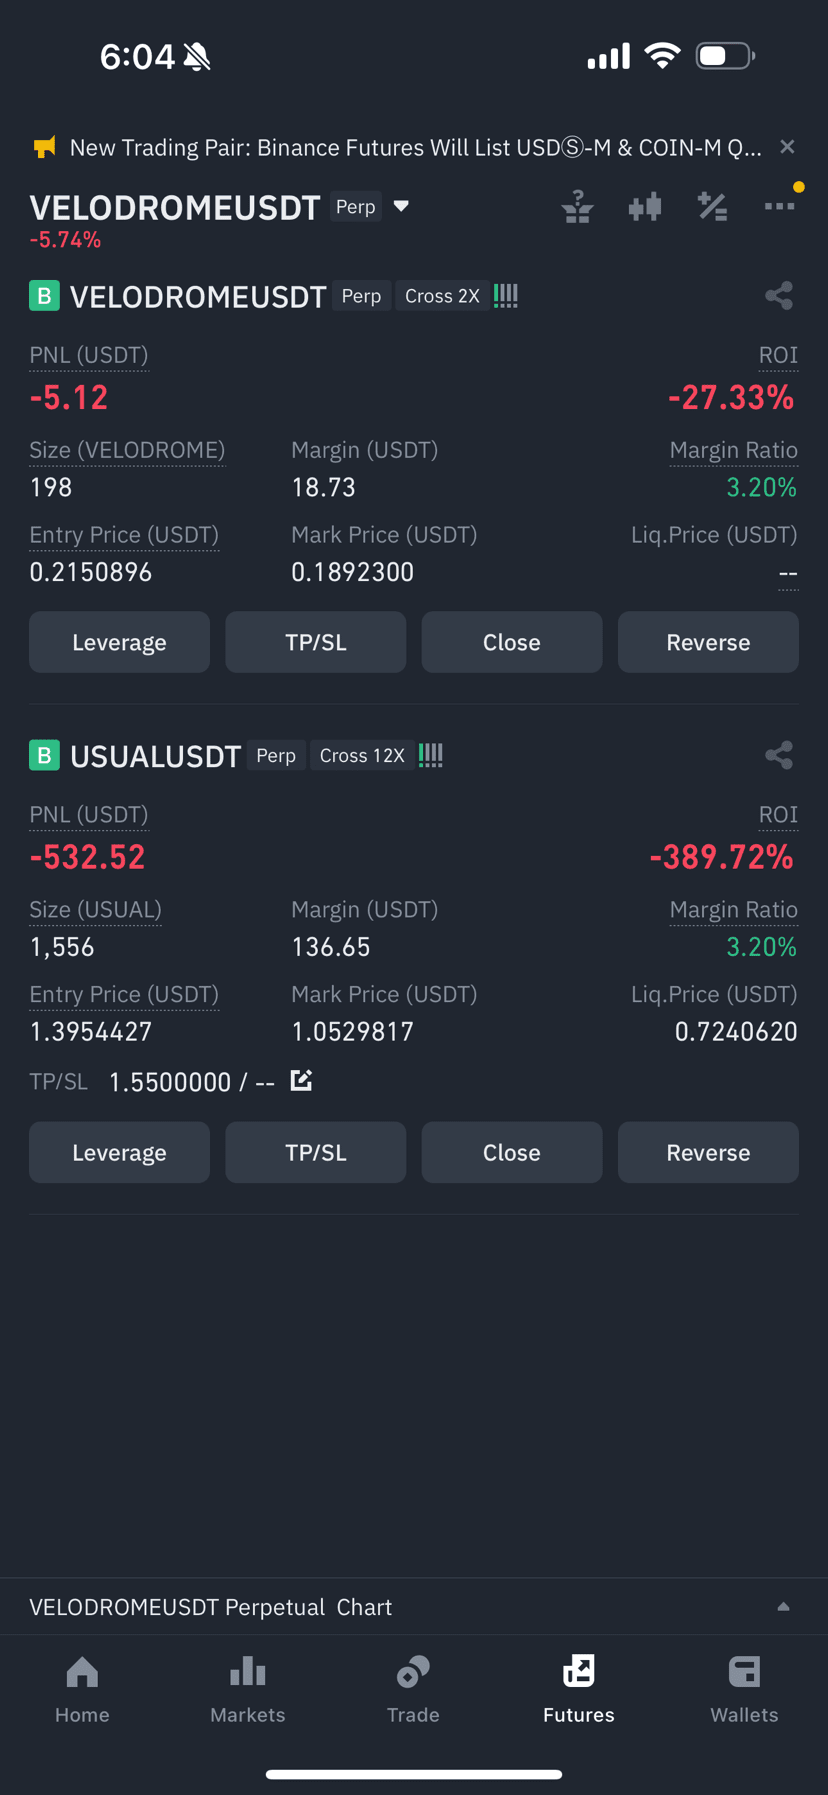
Task: Expand the VELODROMEUSDT pair selector dropdown
Action: point(401,206)
